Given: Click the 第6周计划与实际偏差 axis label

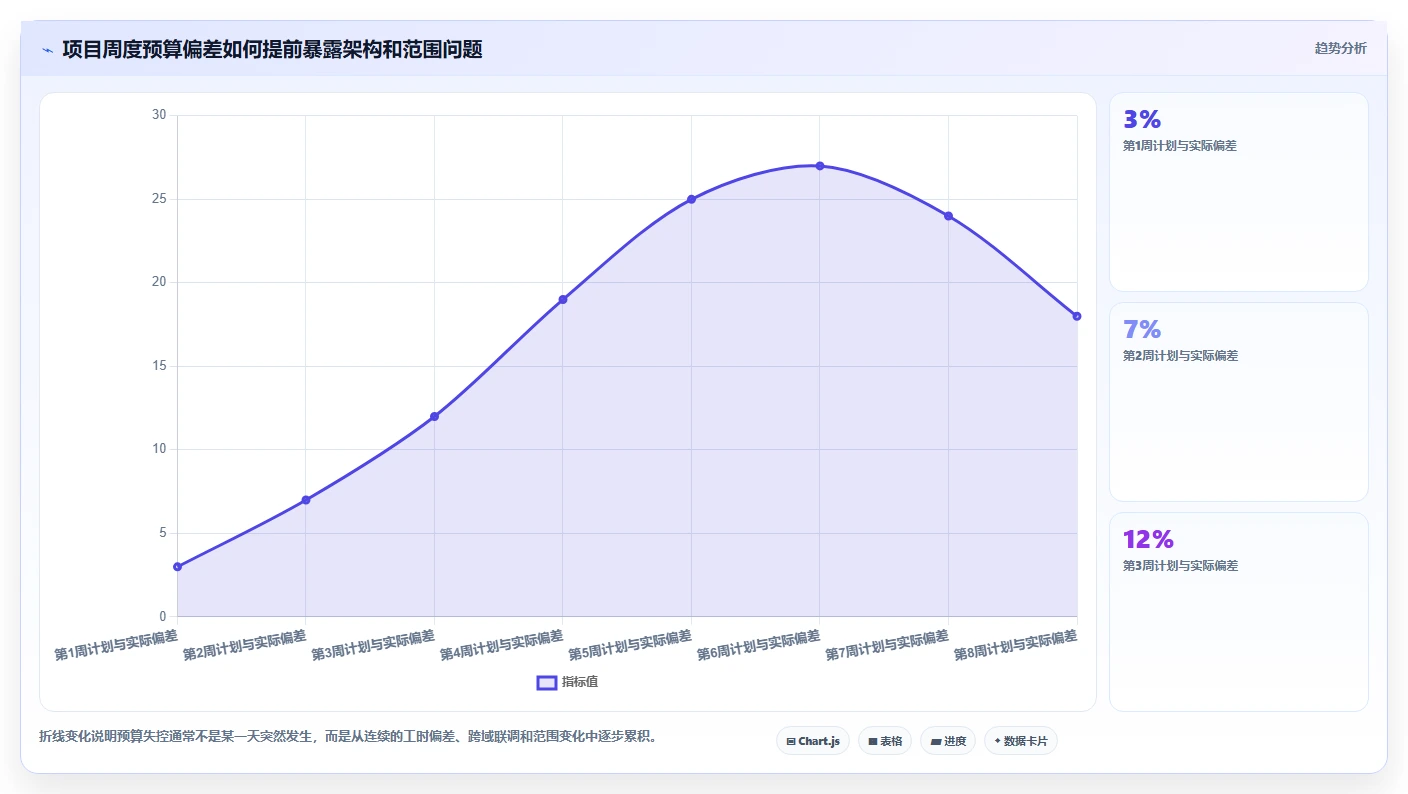Looking at the screenshot, I should [758, 645].
